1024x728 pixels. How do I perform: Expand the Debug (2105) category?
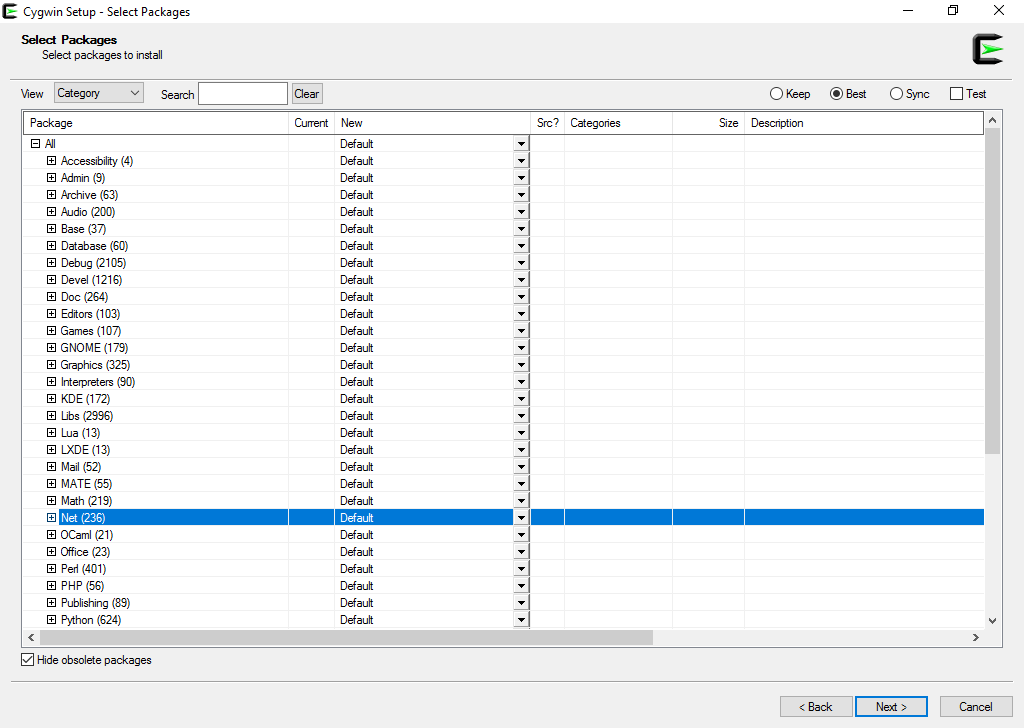tap(52, 262)
